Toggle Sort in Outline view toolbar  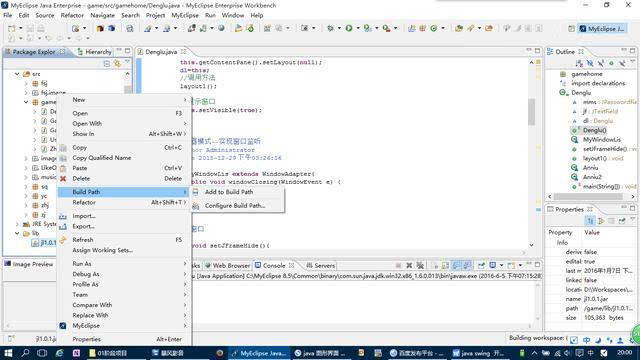click(579, 63)
